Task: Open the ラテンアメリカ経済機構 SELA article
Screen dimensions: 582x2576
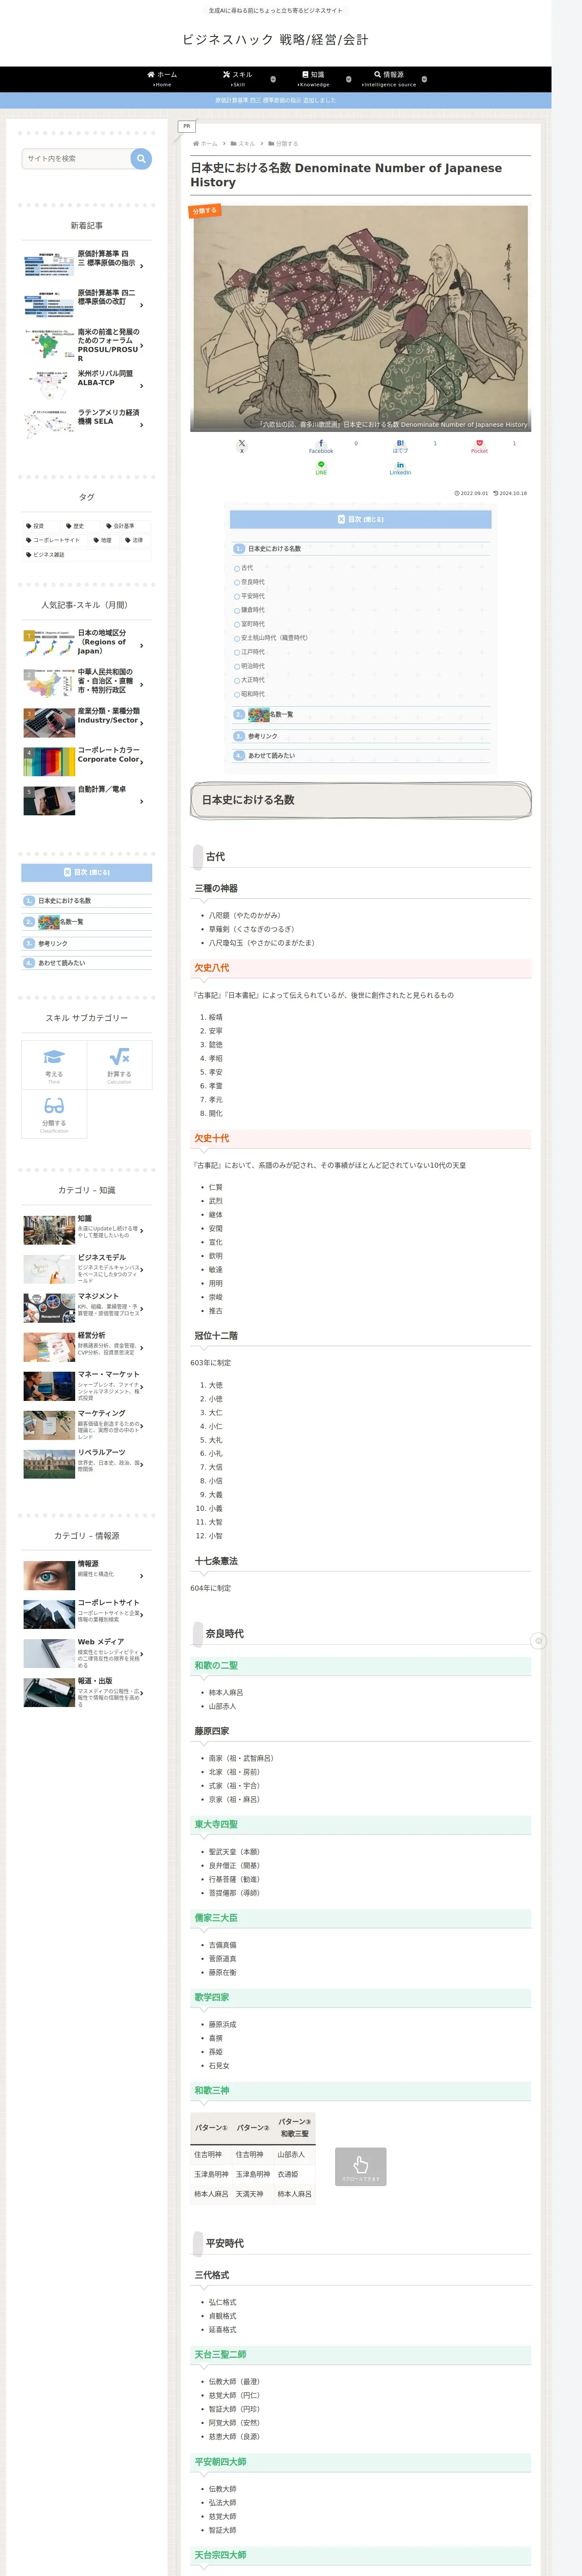Action: point(87,424)
